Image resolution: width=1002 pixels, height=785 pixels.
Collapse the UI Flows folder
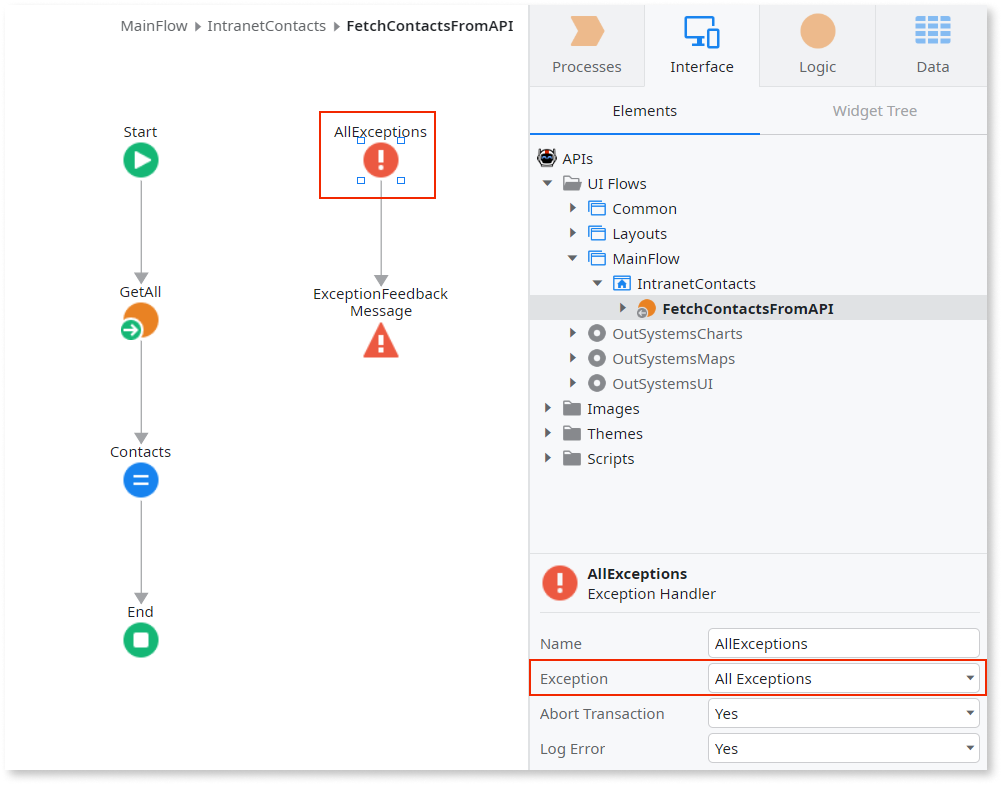point(548,184)
